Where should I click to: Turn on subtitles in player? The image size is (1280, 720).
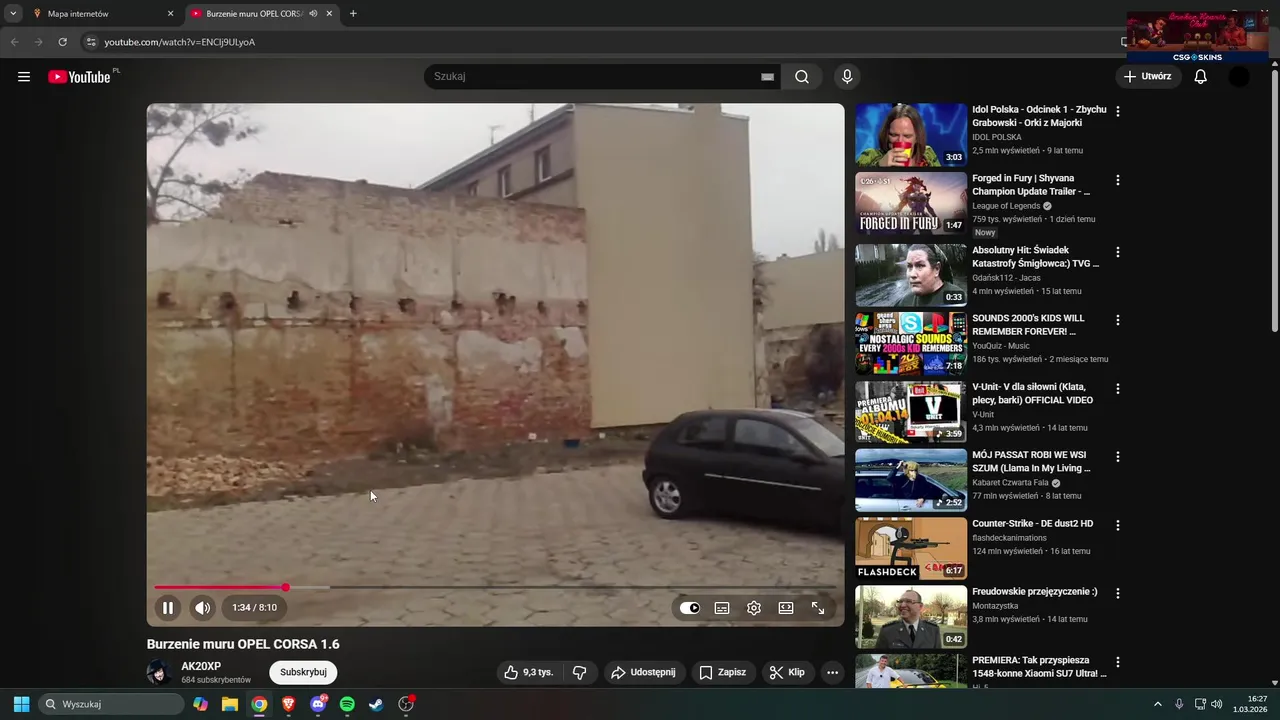tap(722, 608)
